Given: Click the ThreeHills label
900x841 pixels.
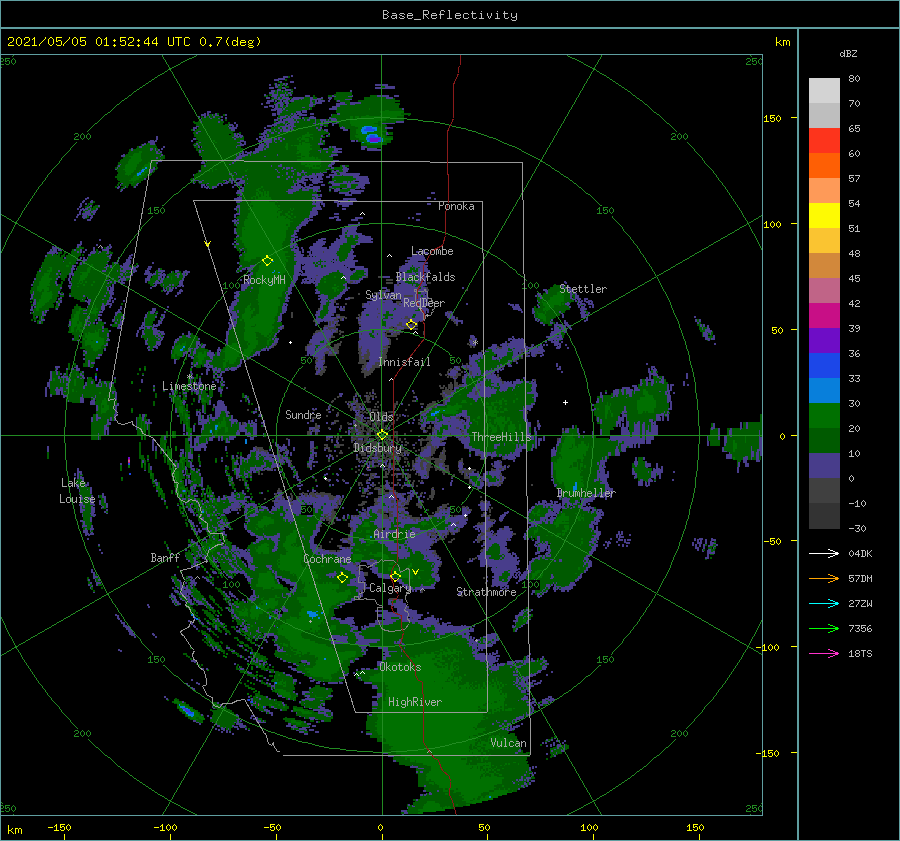Looking at the screenshot, I should pyautogui.click(x=502, y=437).
